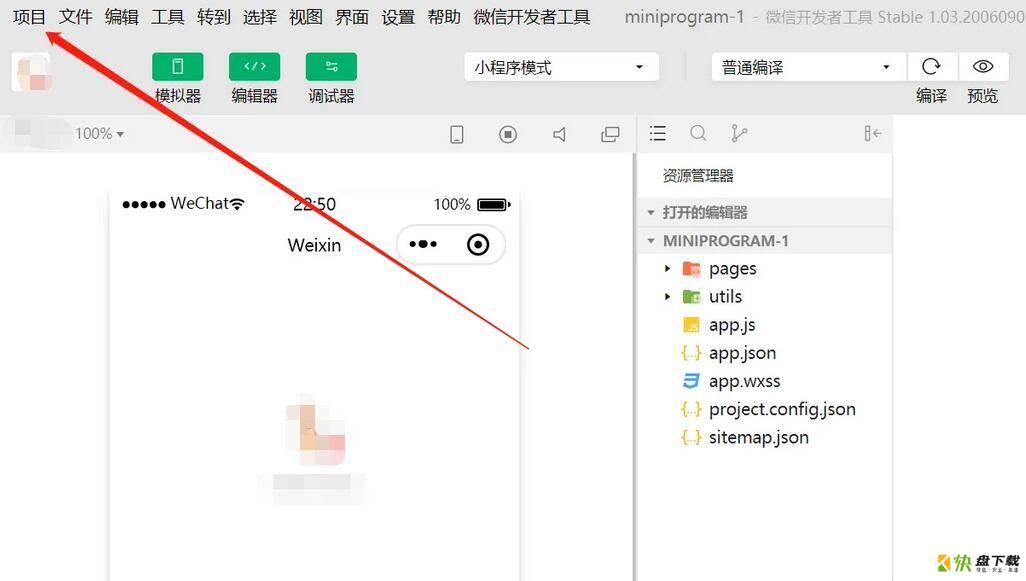Click the phone device icon in simulator toolbar
The image size is (1026, 581).
pyautogui.click(x=457, y=134)
